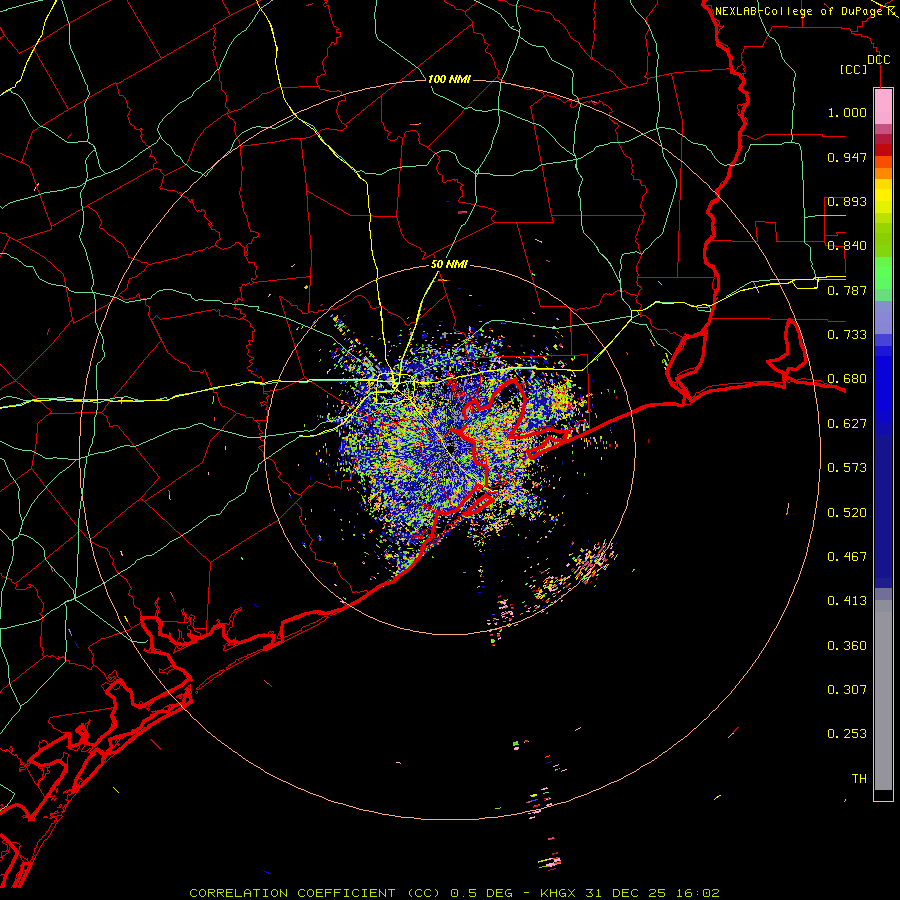The image size is (900, 900).
Task: Click the DCC product label
Action: [879, 60]
